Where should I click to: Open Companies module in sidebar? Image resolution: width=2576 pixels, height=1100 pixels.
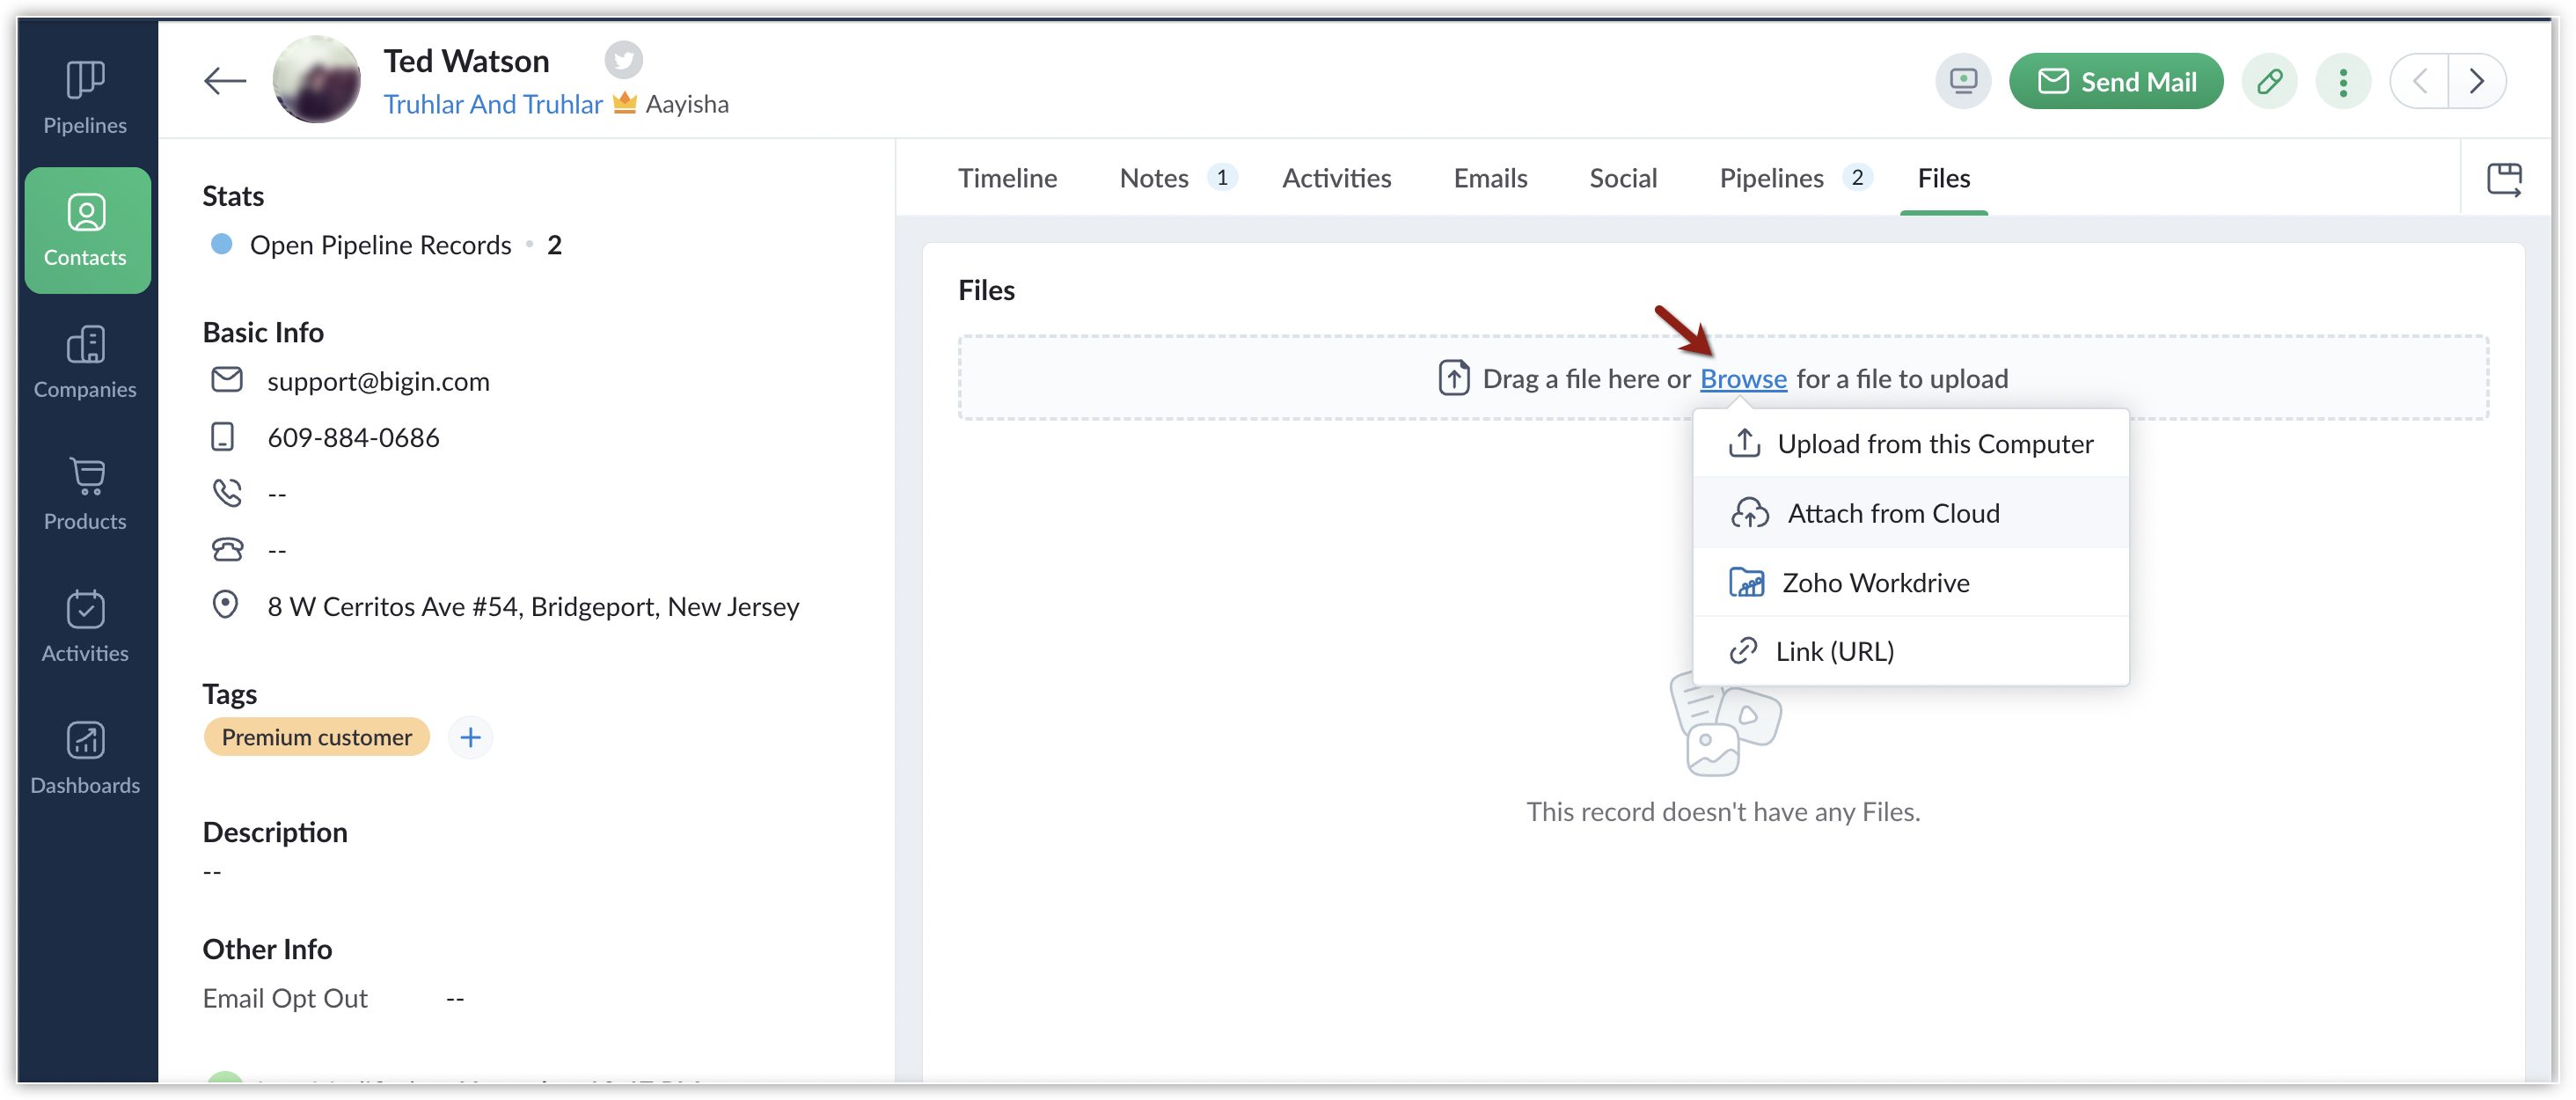pyautogui.click(x=85, y=362)
